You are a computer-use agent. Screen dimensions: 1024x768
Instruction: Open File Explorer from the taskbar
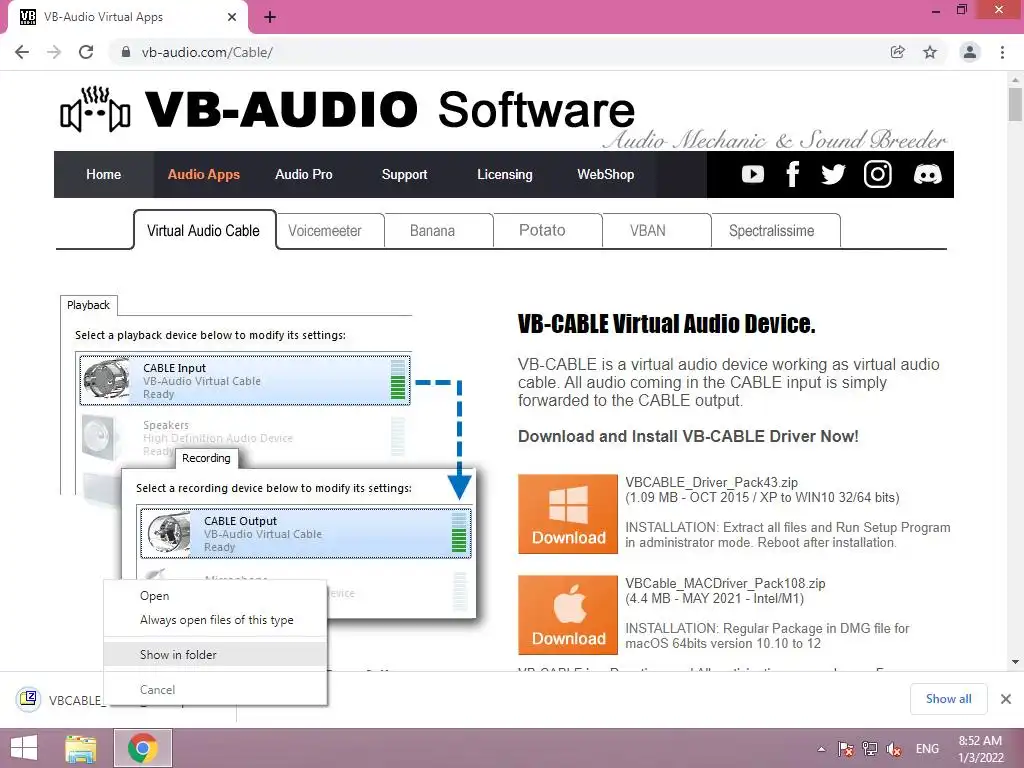[81, 748]
